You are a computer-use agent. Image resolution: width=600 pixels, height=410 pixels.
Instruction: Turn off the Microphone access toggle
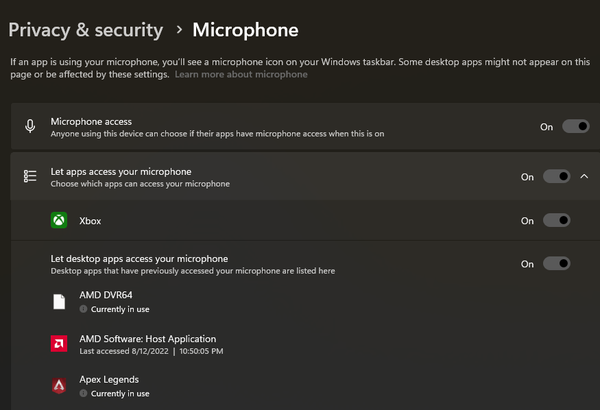[576, 126]
